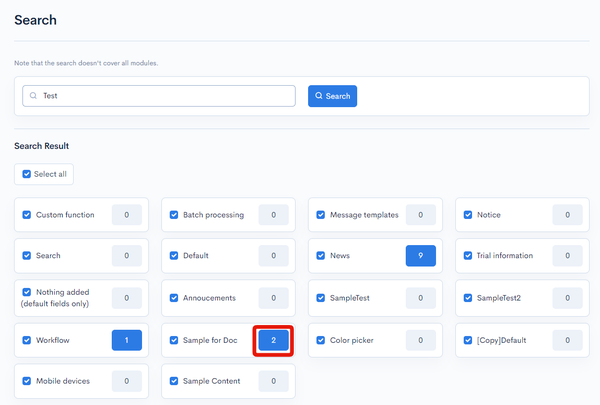This screenshot has height=405, width=600.
Task: Uncheck the [Copy]Default checkbox
Action: coord(468,340)
